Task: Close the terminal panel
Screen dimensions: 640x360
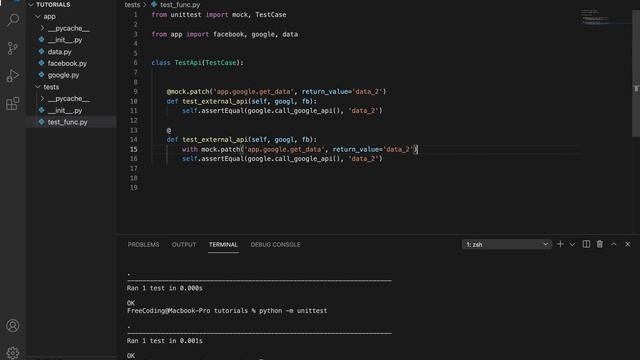Action: [x=628, y=244]
